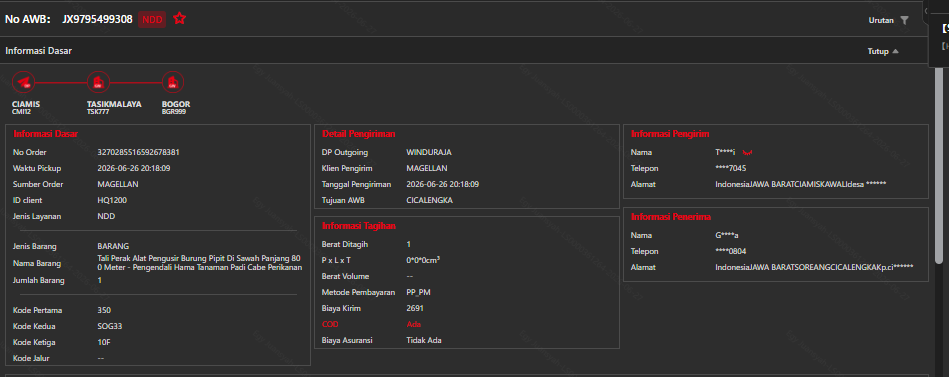Viewport: 949px width, 377px height.
Task: Select DP Outgoing value WINDURAJA
Action: tap(429, 152)
